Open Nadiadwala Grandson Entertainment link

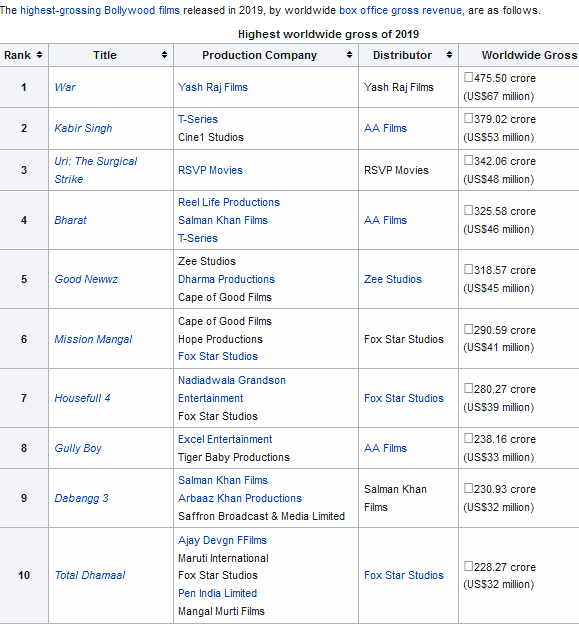click(x=232, y=389)
